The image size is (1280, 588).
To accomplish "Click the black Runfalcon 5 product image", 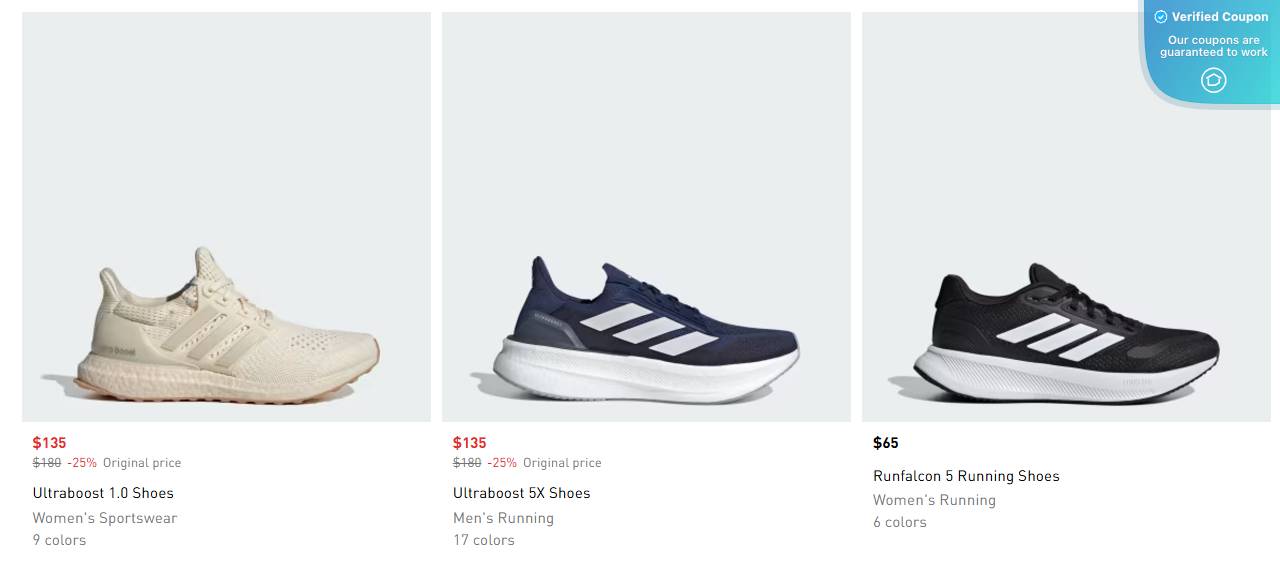I will tap(1065, 215).
